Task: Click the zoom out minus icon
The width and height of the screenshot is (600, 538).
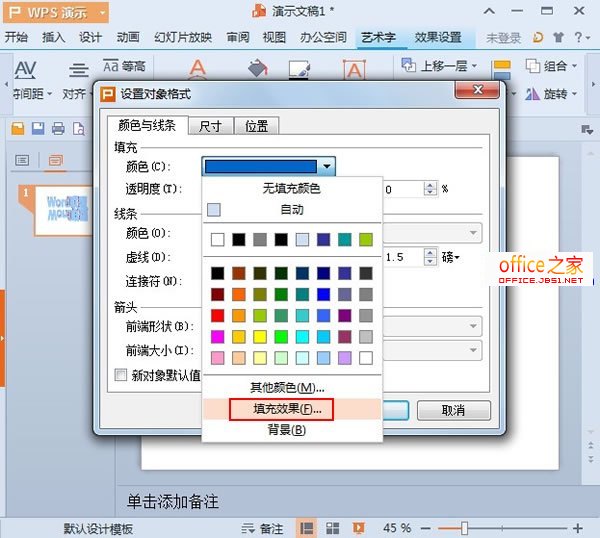Action: [x=426, y=529]
